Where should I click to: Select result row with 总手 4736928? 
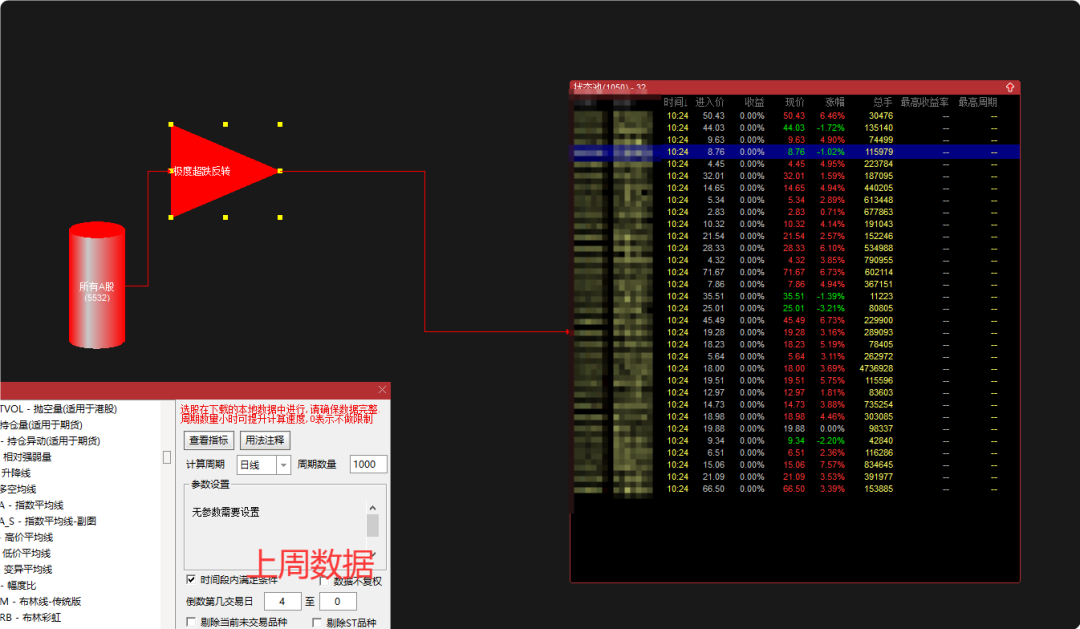tap(796, 369)
